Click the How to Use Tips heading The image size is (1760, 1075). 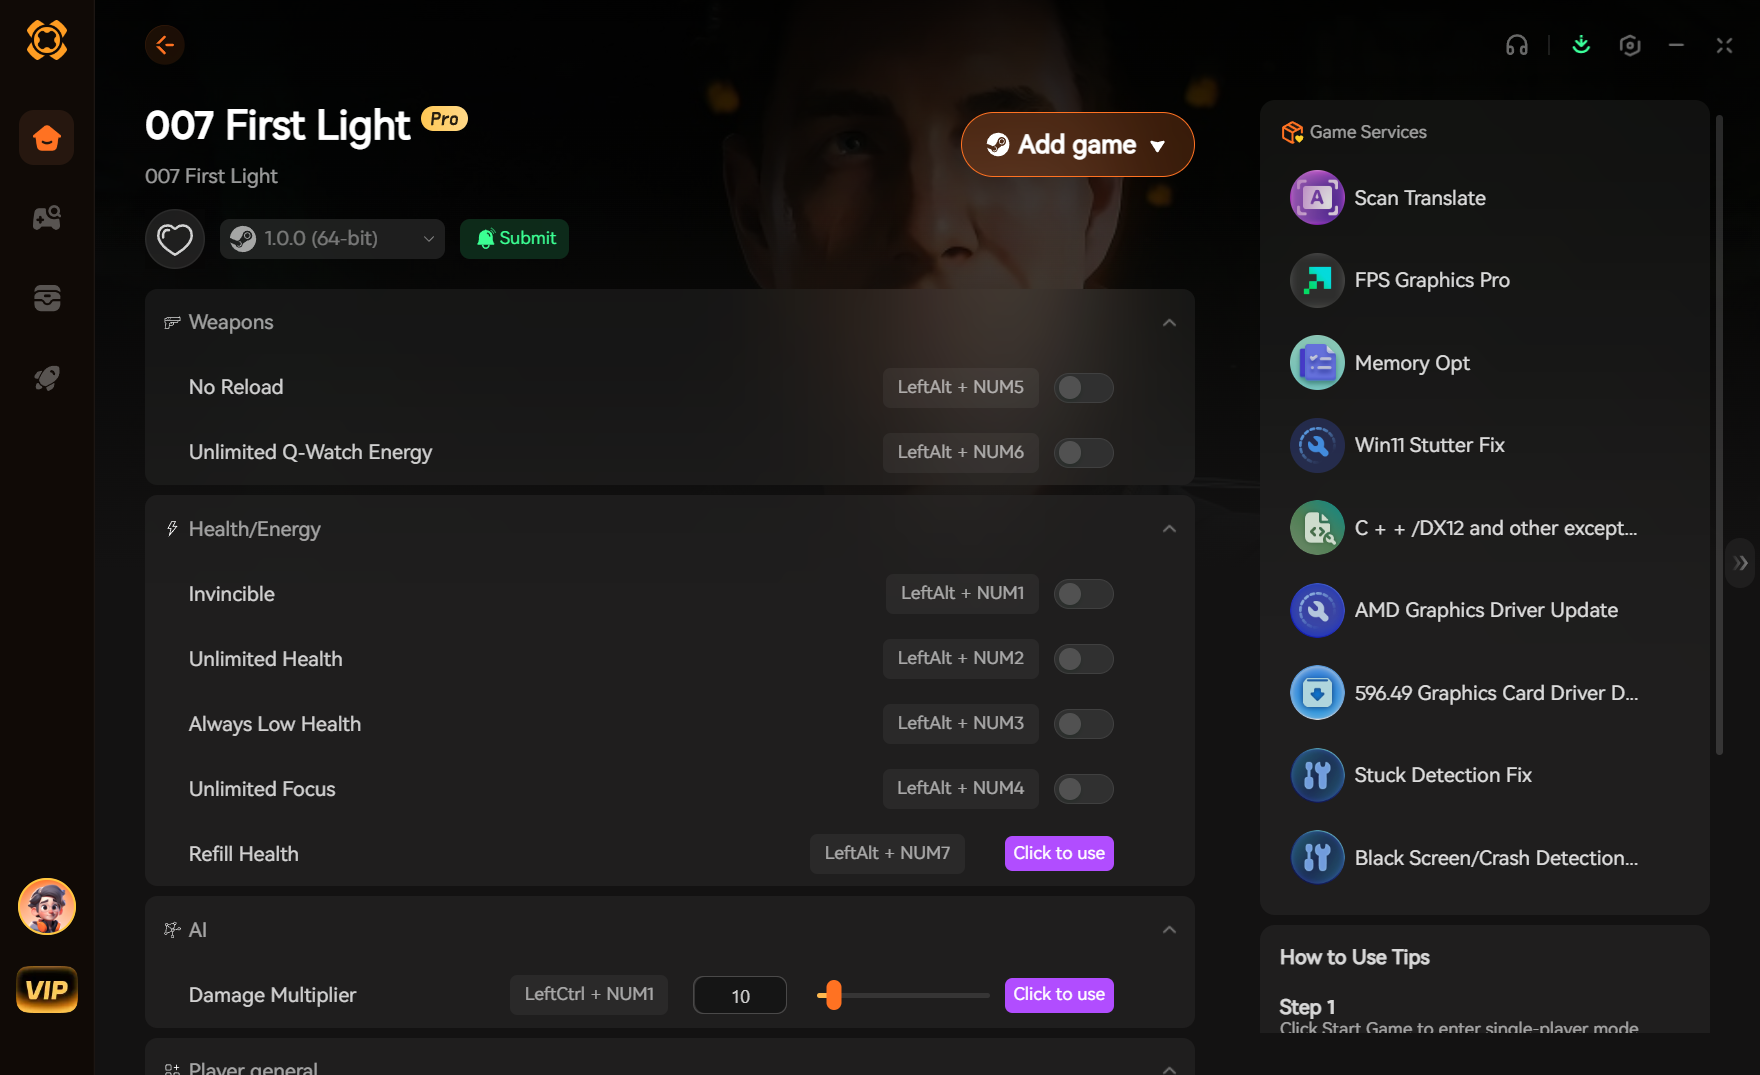point(1355,958)
